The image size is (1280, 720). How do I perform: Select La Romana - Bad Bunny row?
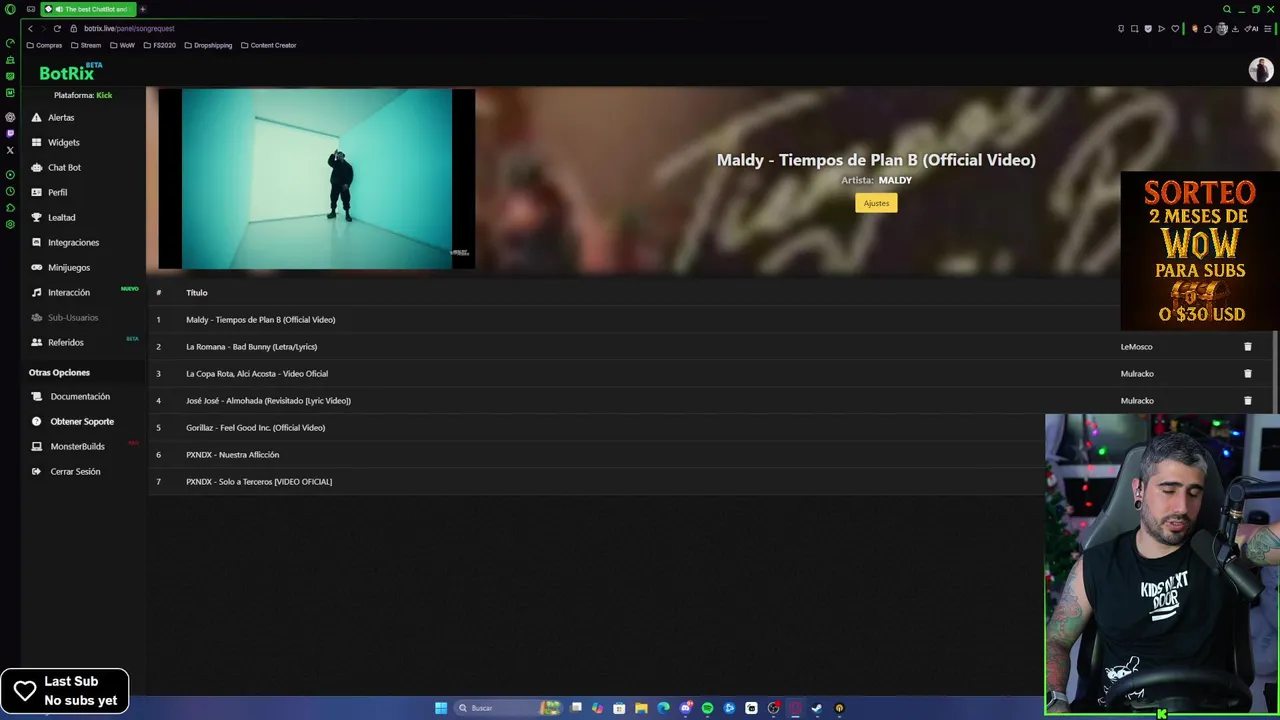pos(712,346)
